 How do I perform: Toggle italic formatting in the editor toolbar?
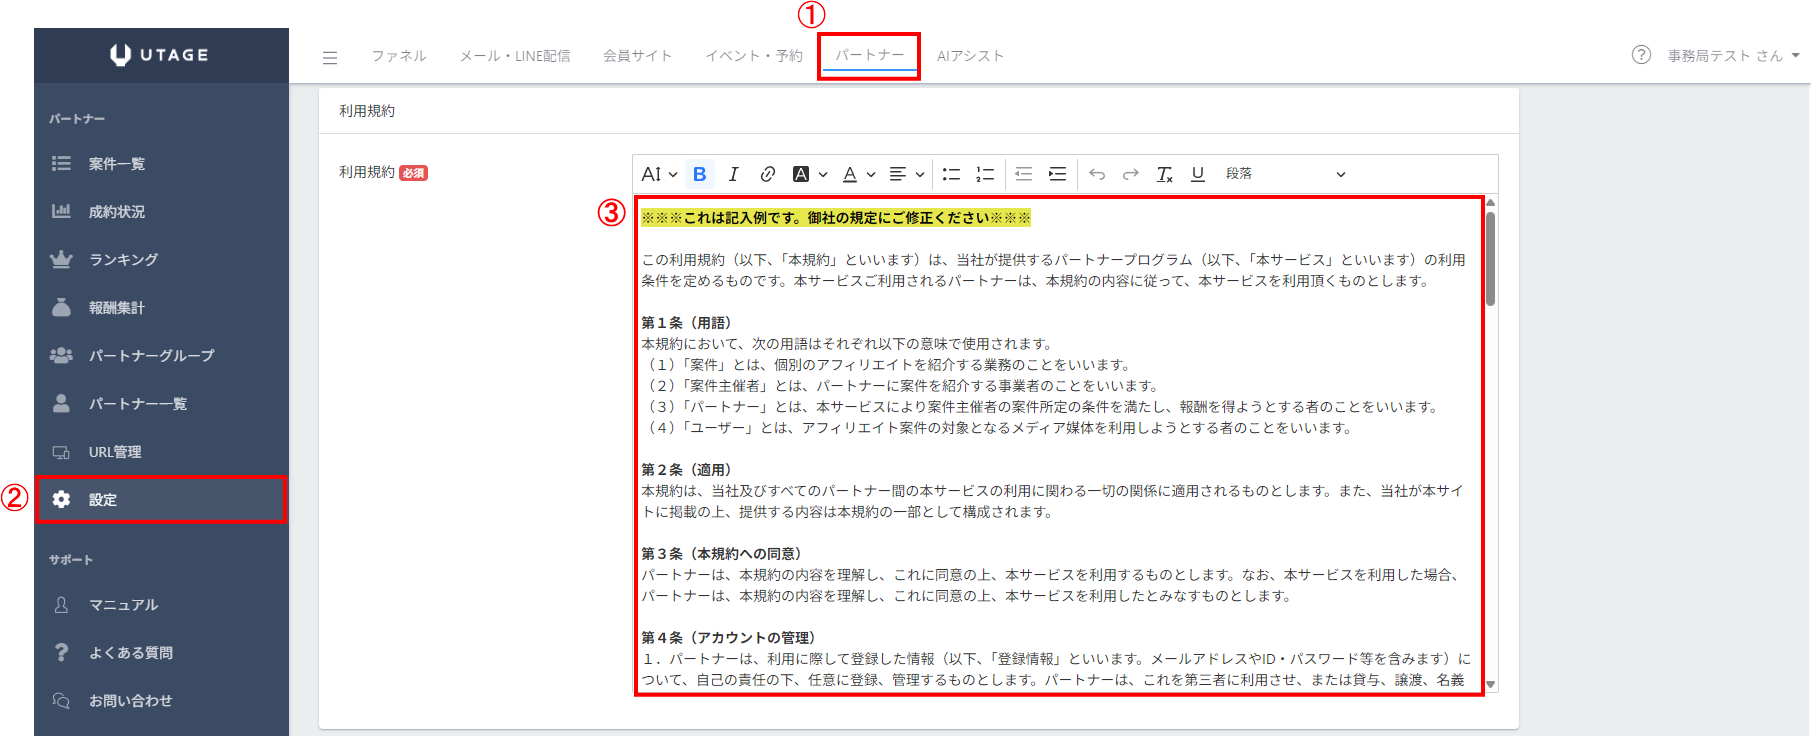click(x=733, y=174)
